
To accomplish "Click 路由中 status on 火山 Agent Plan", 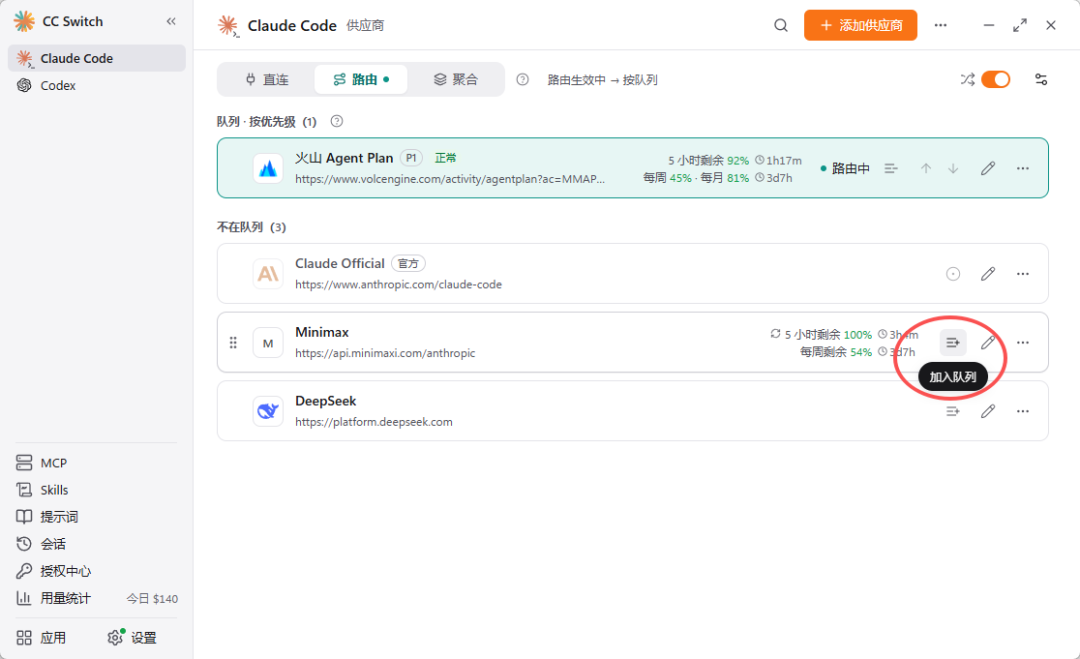I will click(845, 168).
